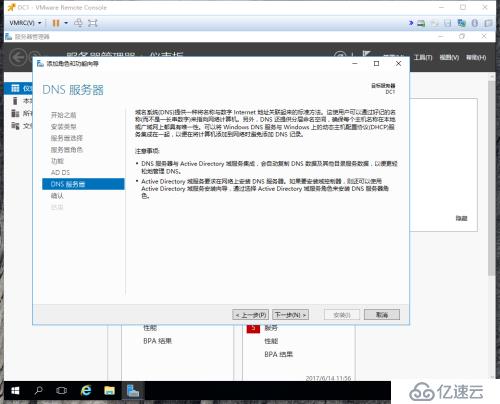
Task: Select all servers icon in sidebar
Action: click(x=15, y=113)
